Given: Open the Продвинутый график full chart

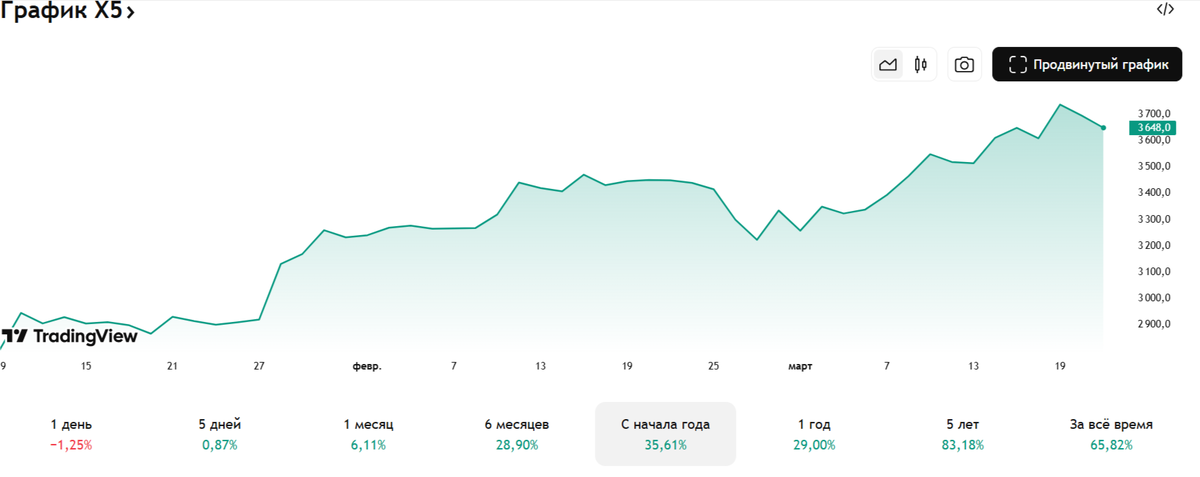Looking at the screenshot, I should (1087, 65).
